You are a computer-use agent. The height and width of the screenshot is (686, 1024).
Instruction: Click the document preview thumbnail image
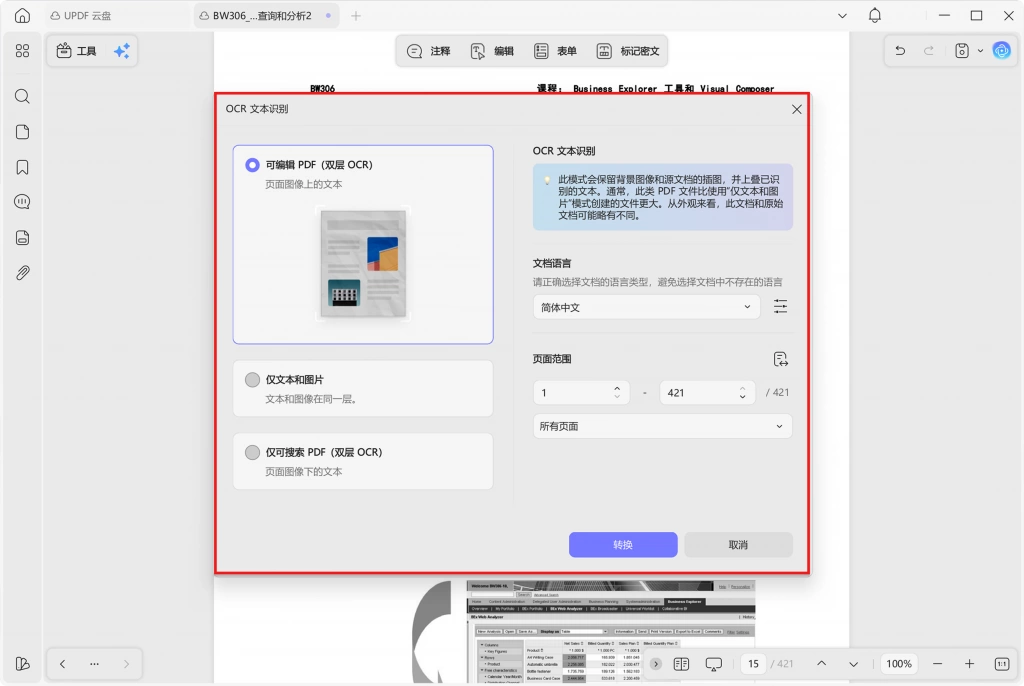(x=363, y=263)
